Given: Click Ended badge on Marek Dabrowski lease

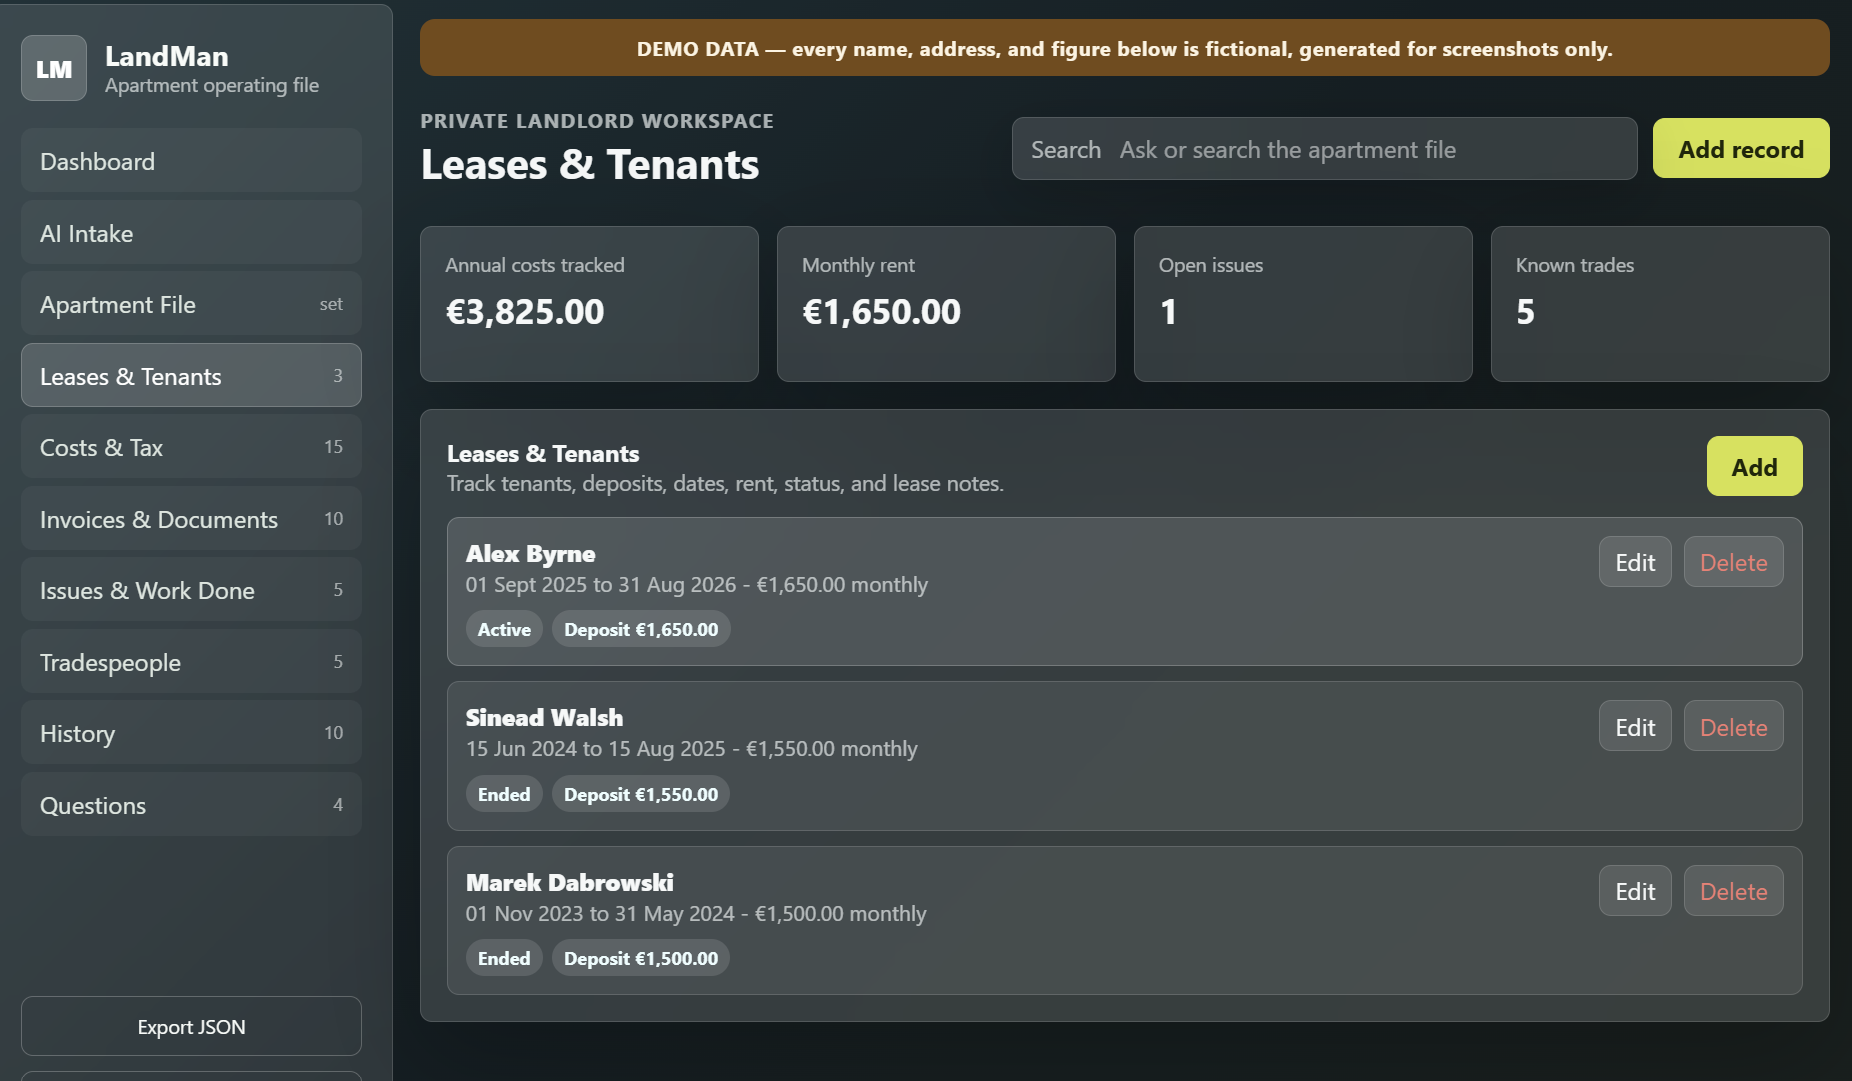Looking at the screenshot, I should 504,958.
